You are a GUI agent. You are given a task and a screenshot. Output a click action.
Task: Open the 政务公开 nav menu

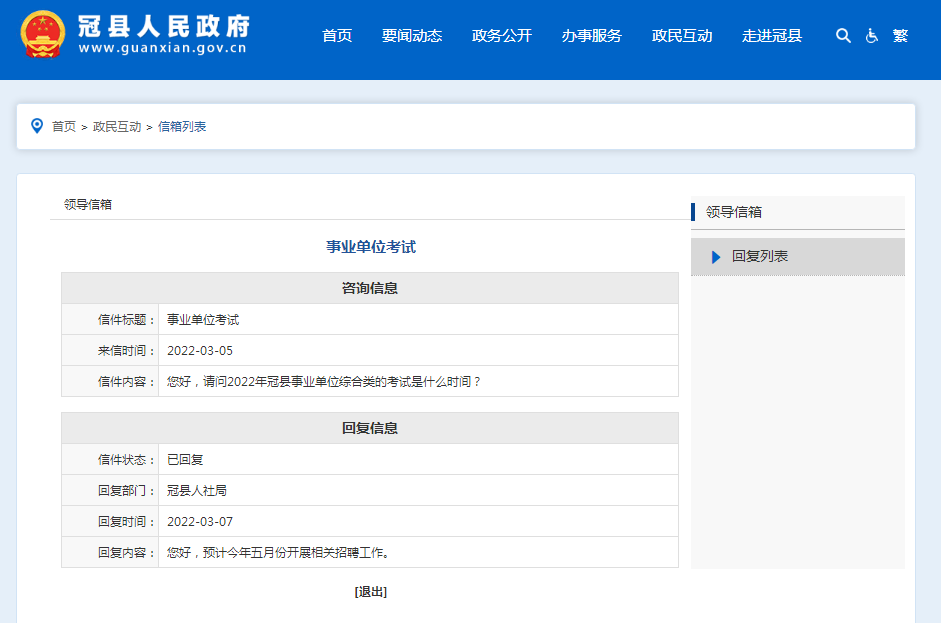[x=502, y=36]
